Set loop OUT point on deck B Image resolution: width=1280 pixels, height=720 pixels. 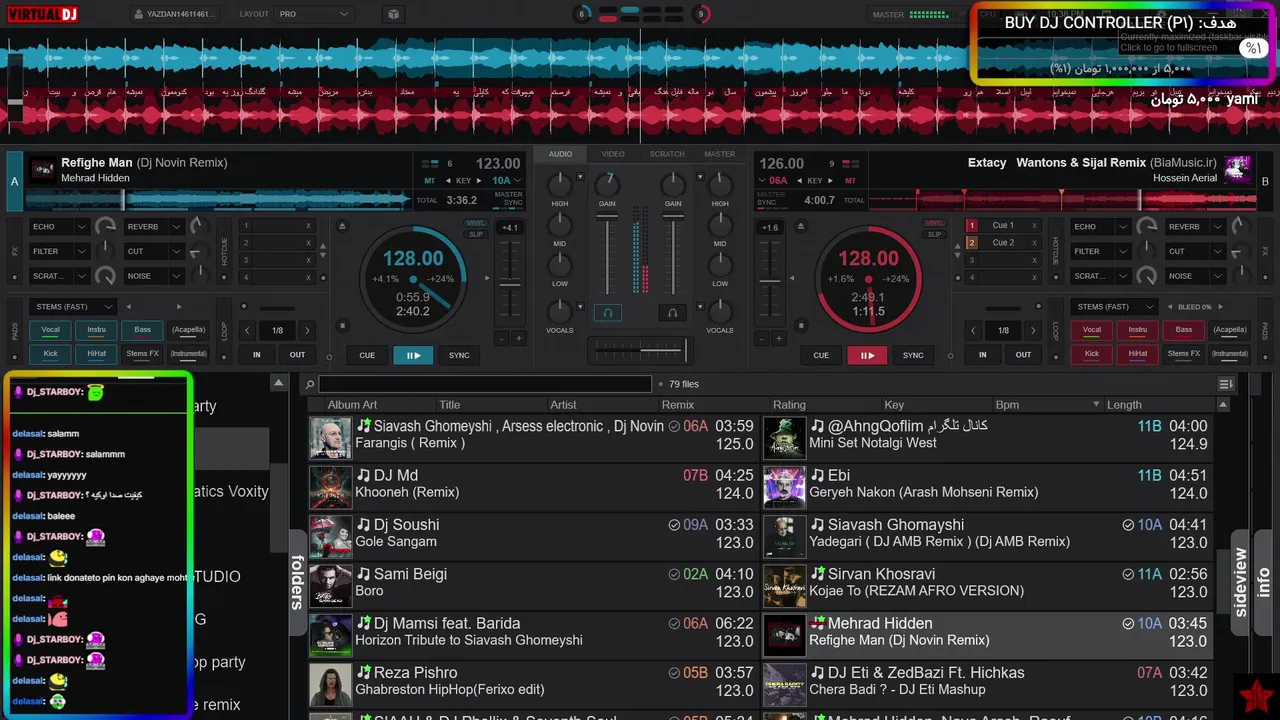[1023, 355]
